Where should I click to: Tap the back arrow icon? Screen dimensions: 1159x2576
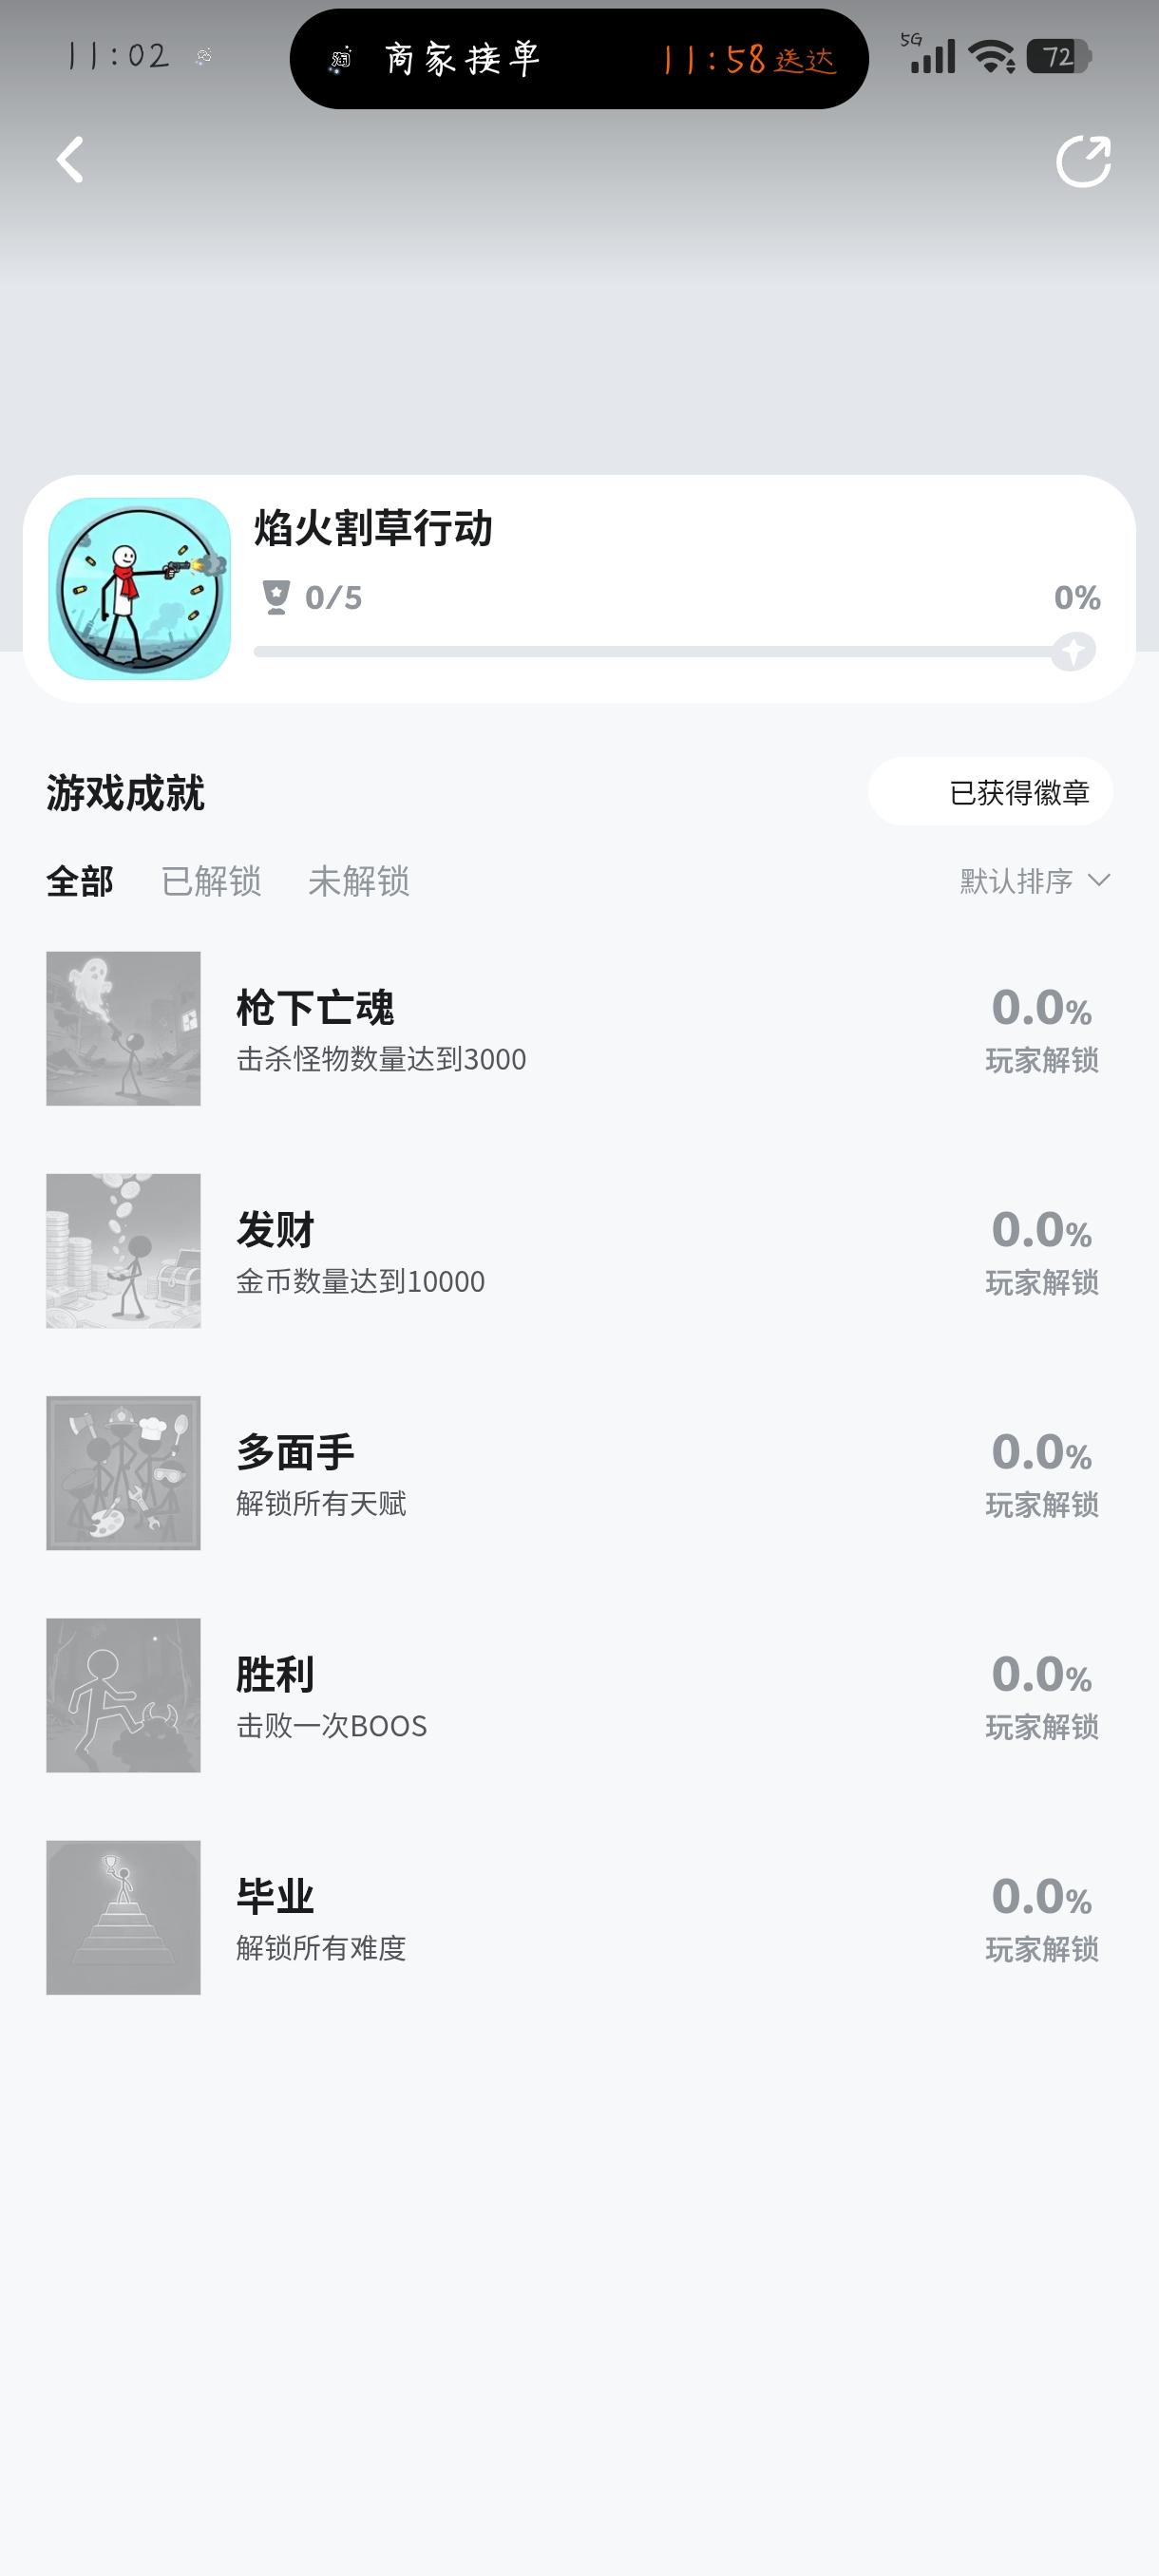[70, 160]
